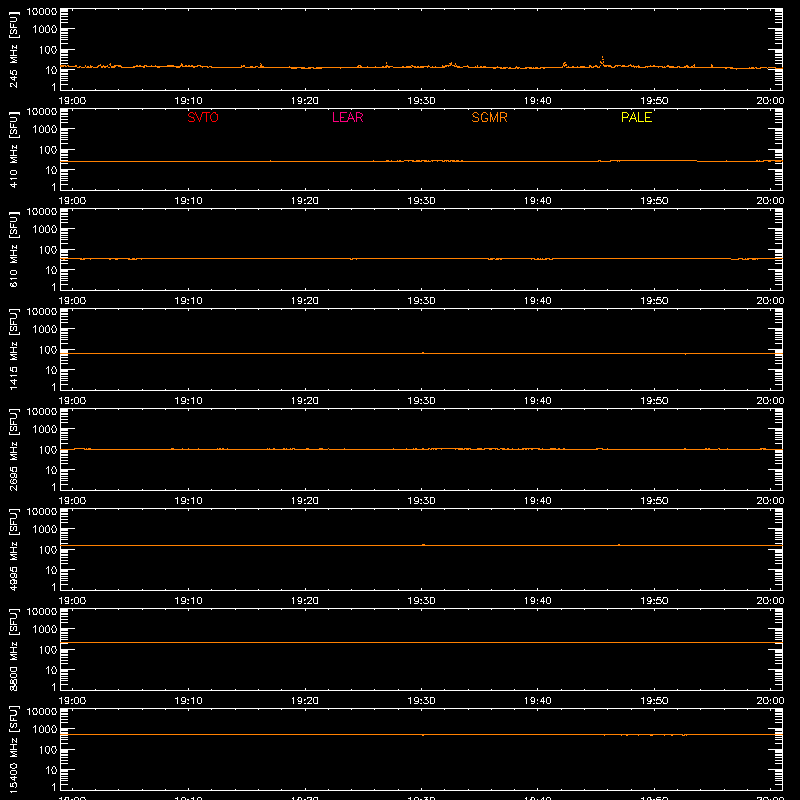Image resolution: width=800 pixels, height=800 pixels.
Task: Click the 1000 tick label on 410 MHz plot
Action: coord(45,130)
